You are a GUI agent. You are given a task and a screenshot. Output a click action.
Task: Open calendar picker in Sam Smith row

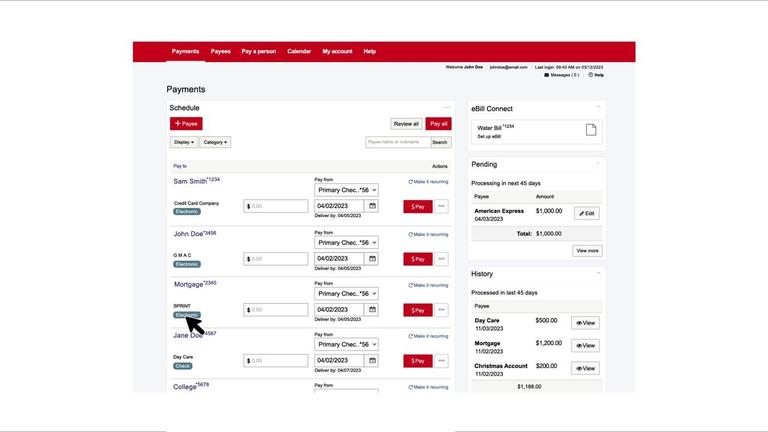pyautogui.click(x=372, y=206)
